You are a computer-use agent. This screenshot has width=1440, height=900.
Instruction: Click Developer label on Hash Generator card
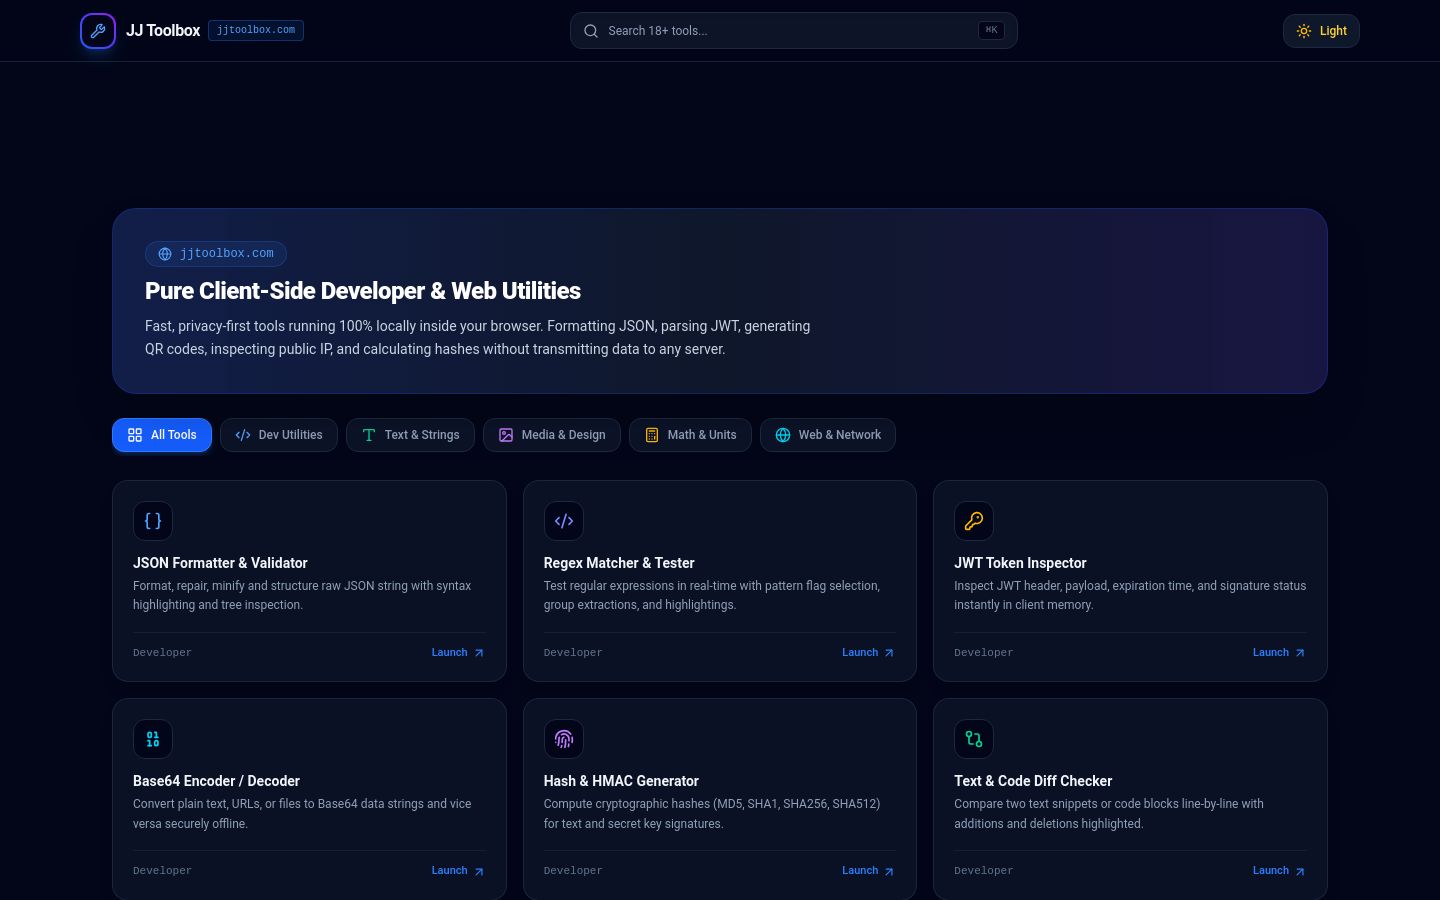tap(573, 871)
